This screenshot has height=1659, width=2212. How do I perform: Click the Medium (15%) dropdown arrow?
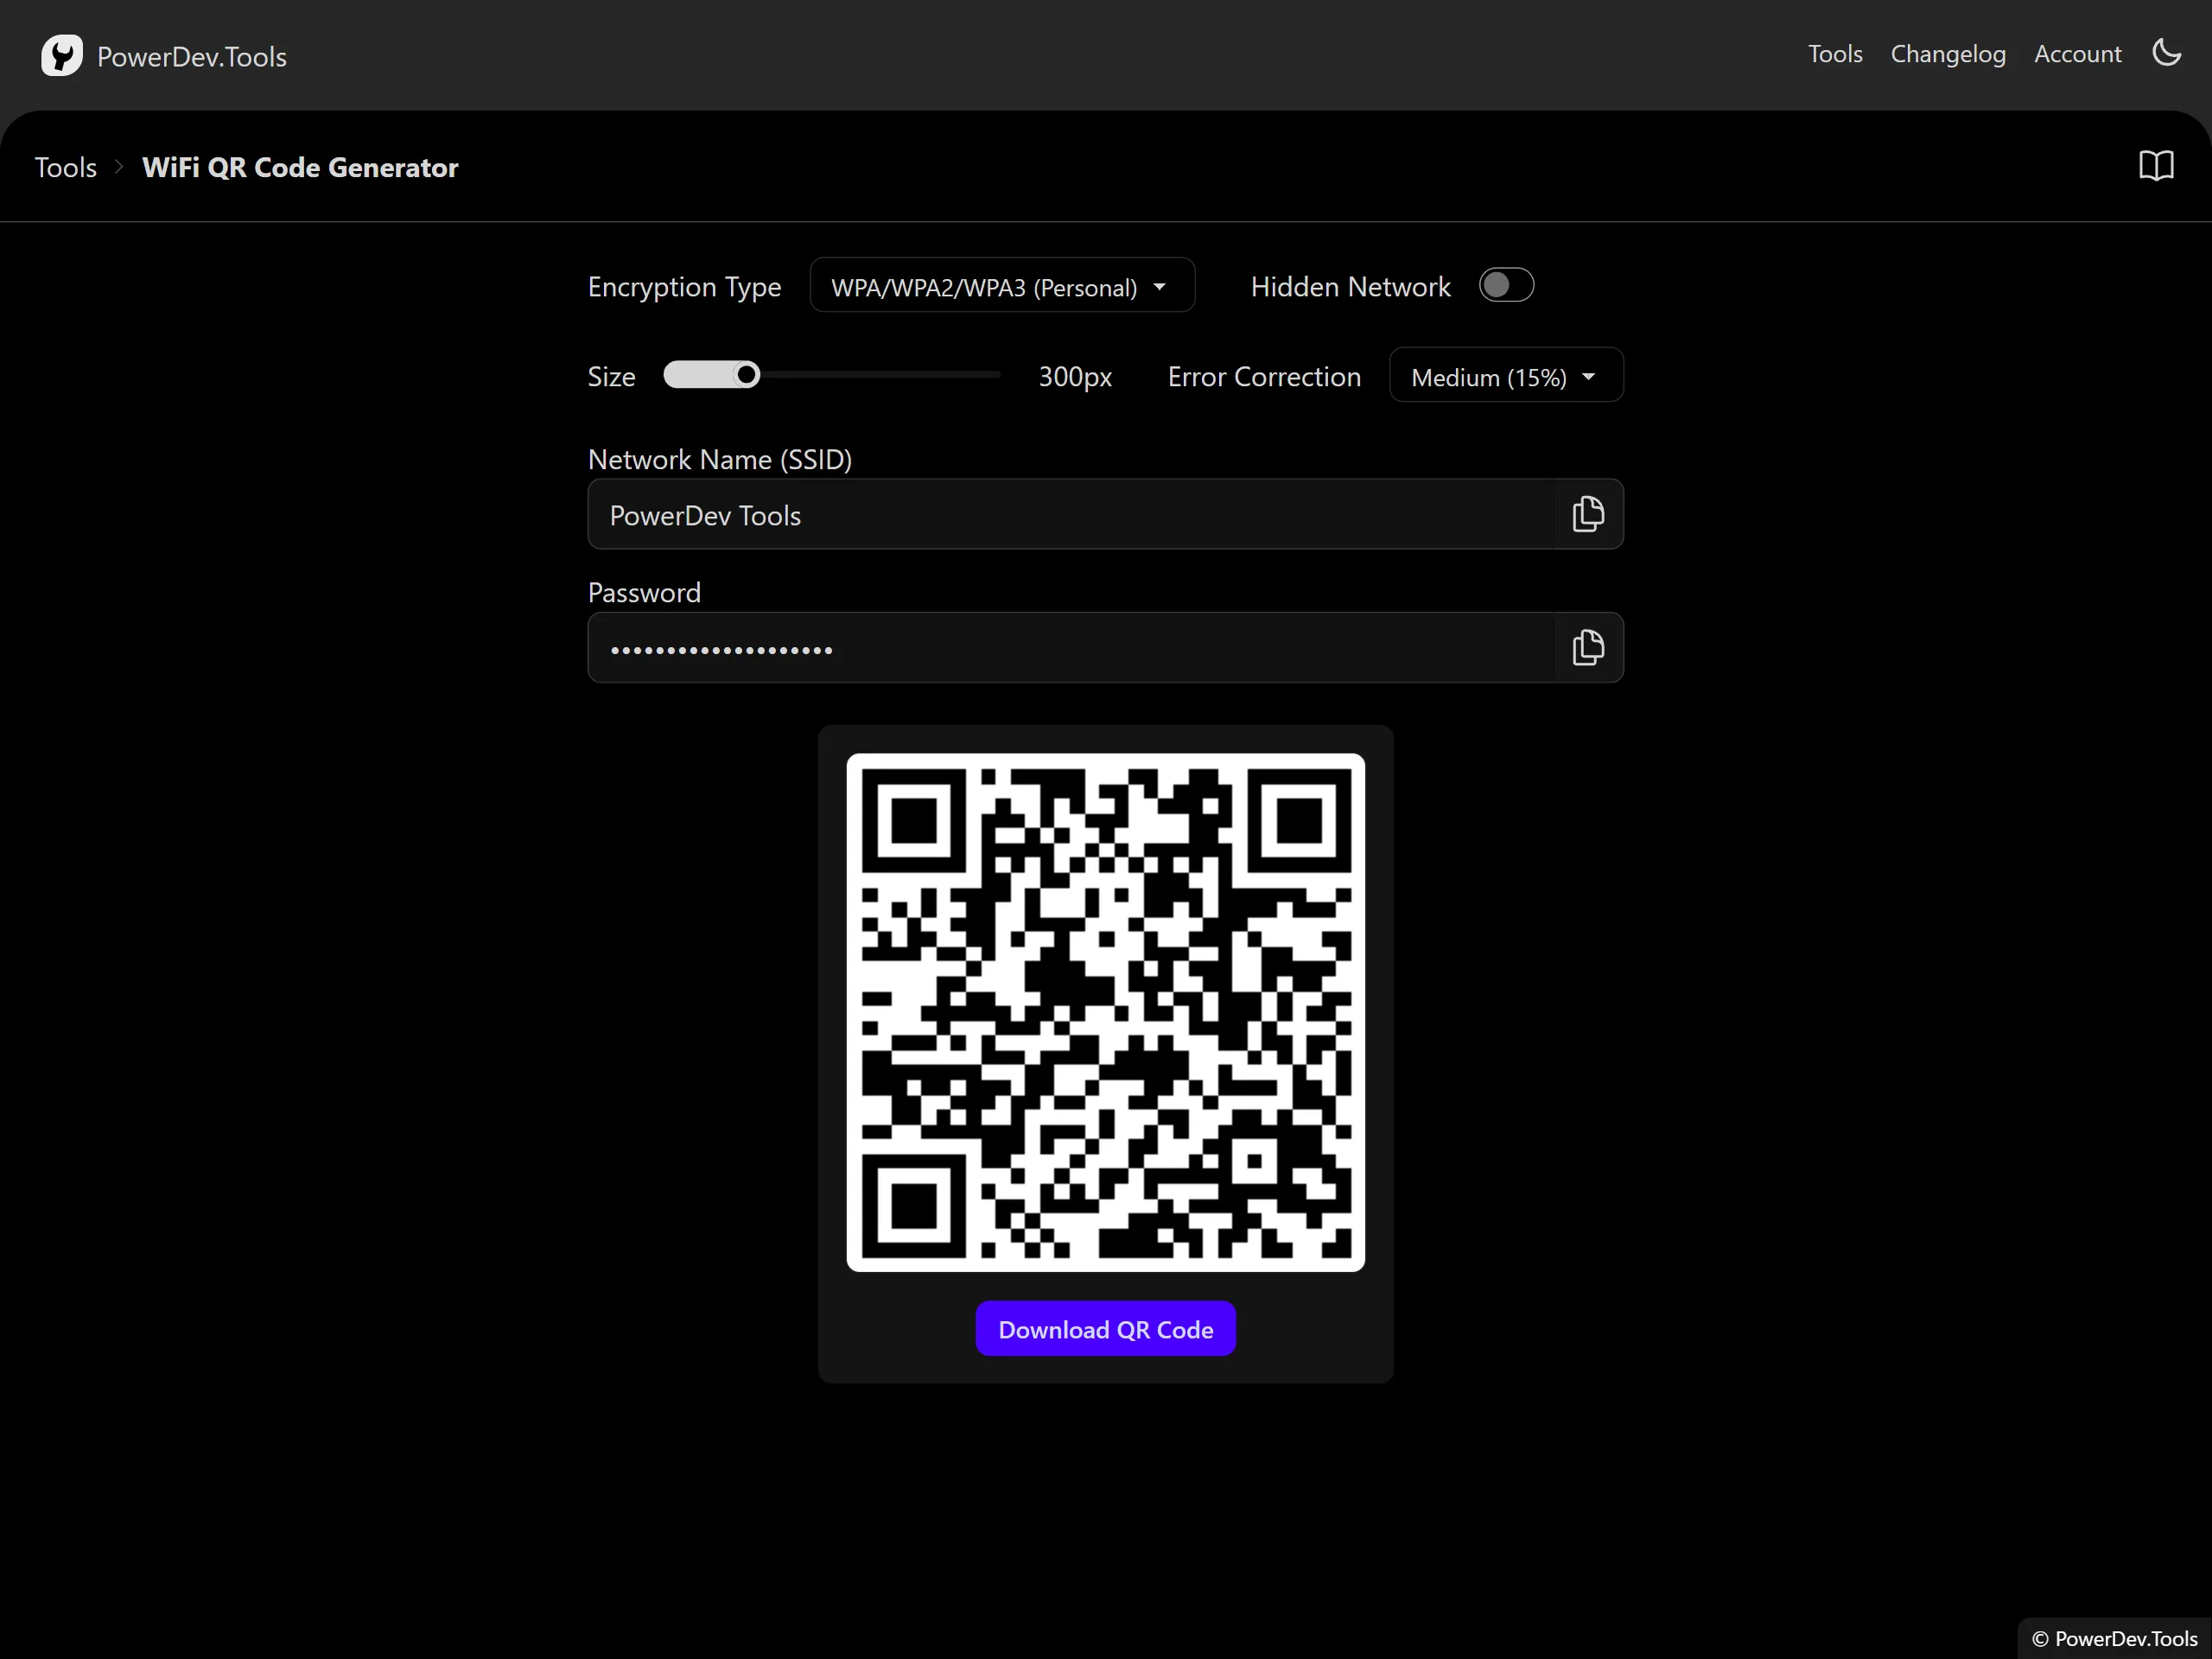[x=1588, y=377]
